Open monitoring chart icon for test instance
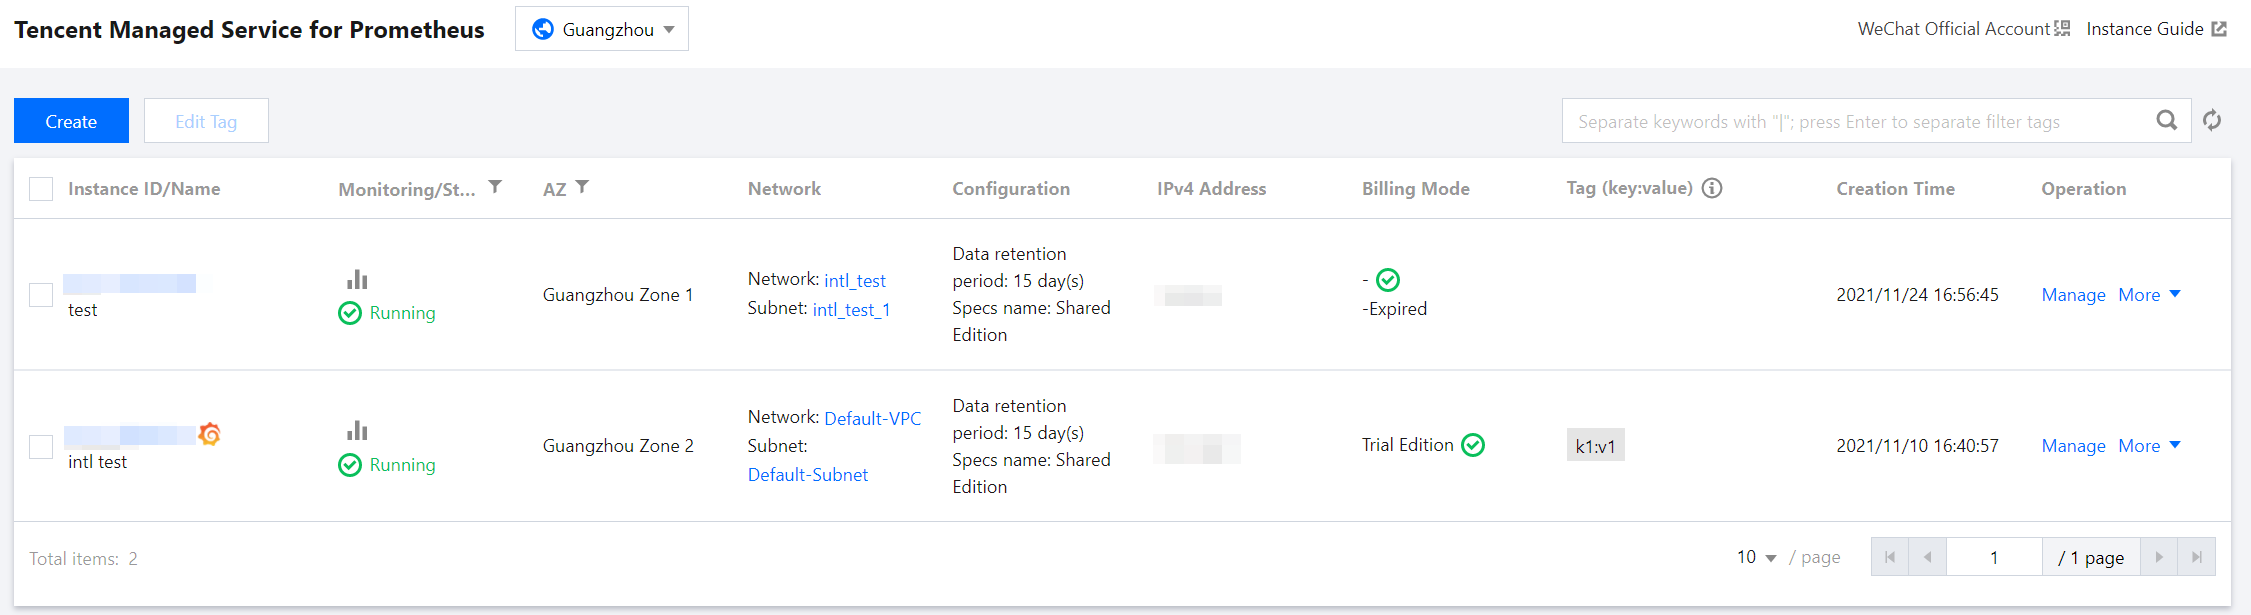The width and height of the screenshot is (2251, 615). click(x=357, y=279)
